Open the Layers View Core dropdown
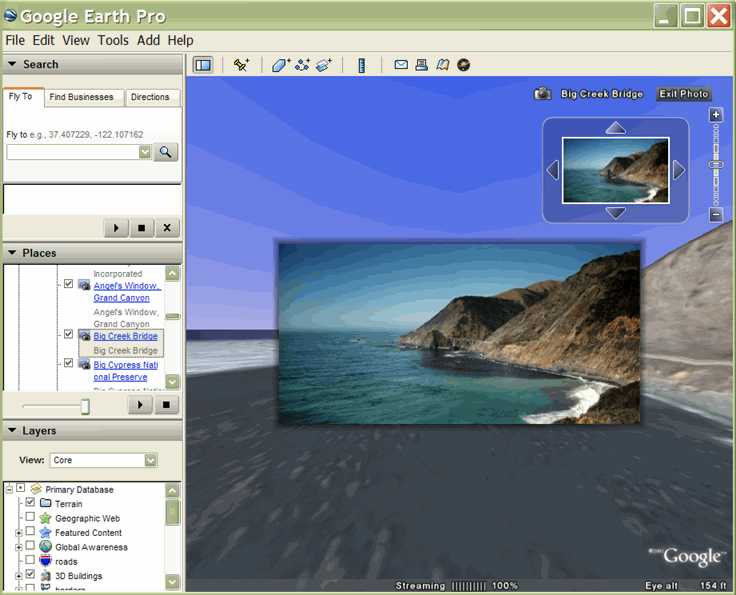This screenshot has width=736, height=595. [103, 460]
